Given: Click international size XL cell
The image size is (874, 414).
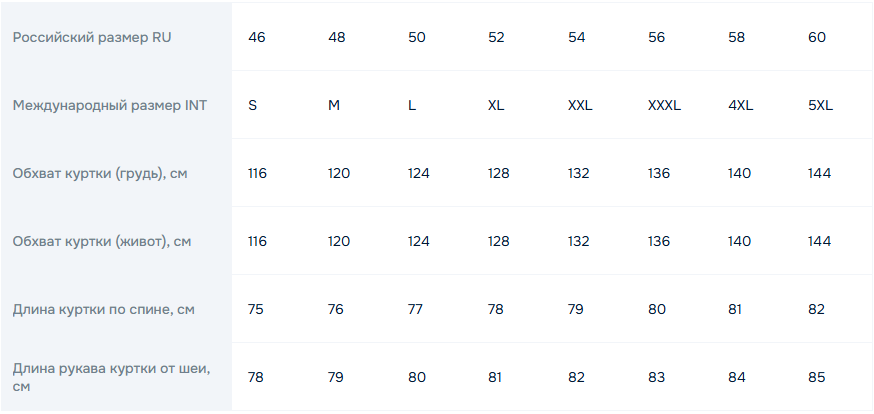Looking at the screenshot, I should 496,105.
